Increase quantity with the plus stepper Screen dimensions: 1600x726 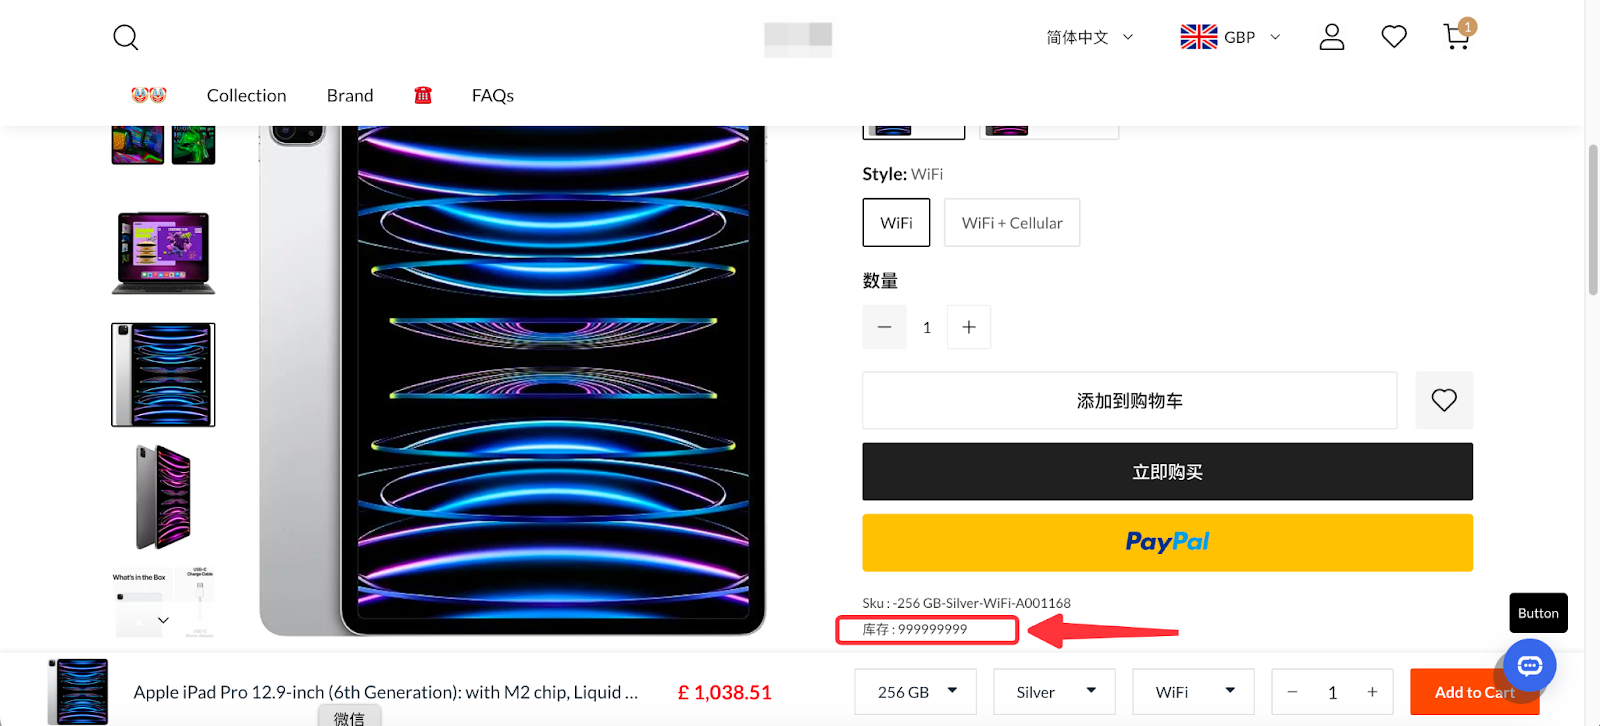pyautogui.click(x=967, y=326)
